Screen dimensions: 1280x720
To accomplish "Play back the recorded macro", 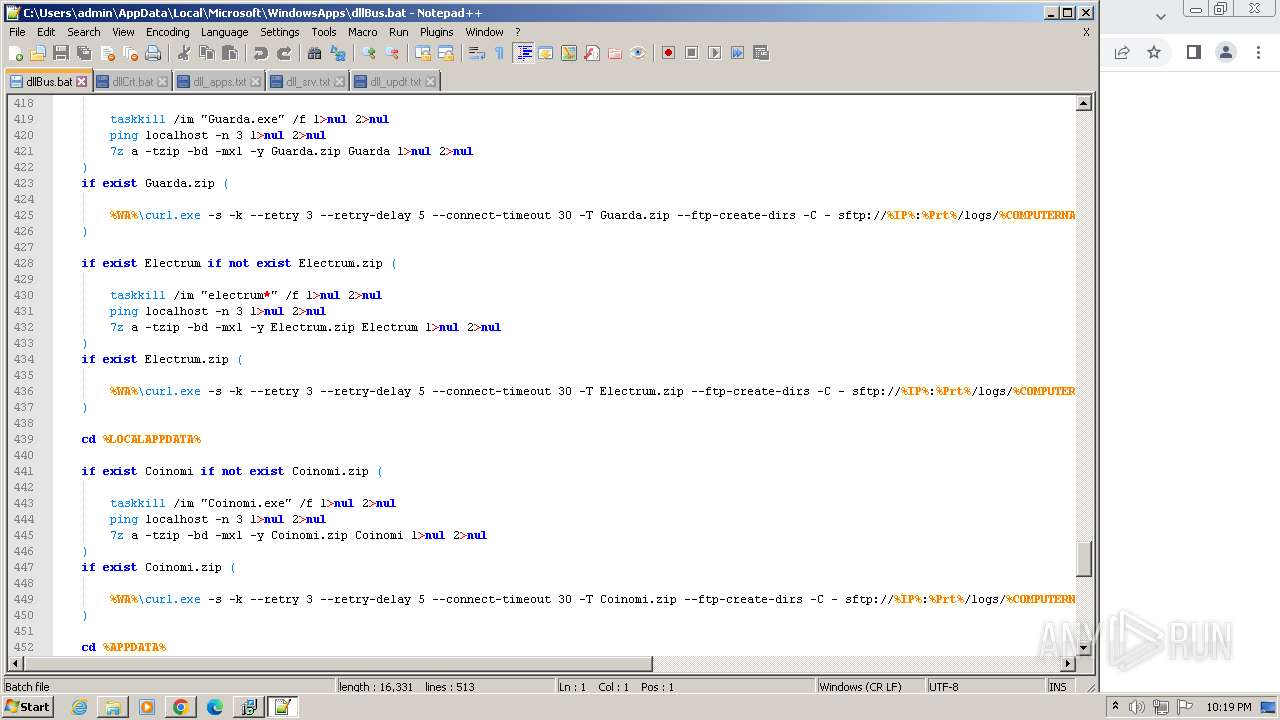I will coord(714,53).
